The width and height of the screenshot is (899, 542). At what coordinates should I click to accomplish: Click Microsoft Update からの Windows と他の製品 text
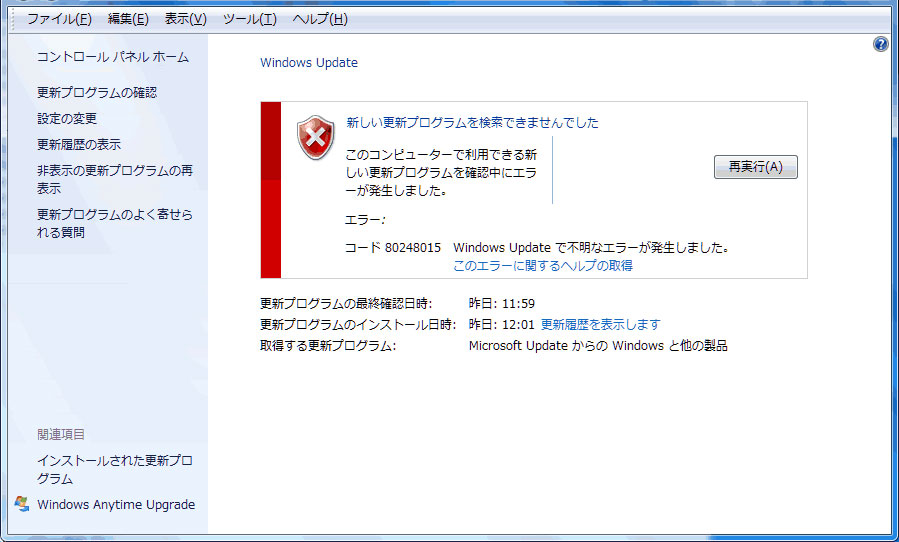pyautogui.click(x=598, y=346)
